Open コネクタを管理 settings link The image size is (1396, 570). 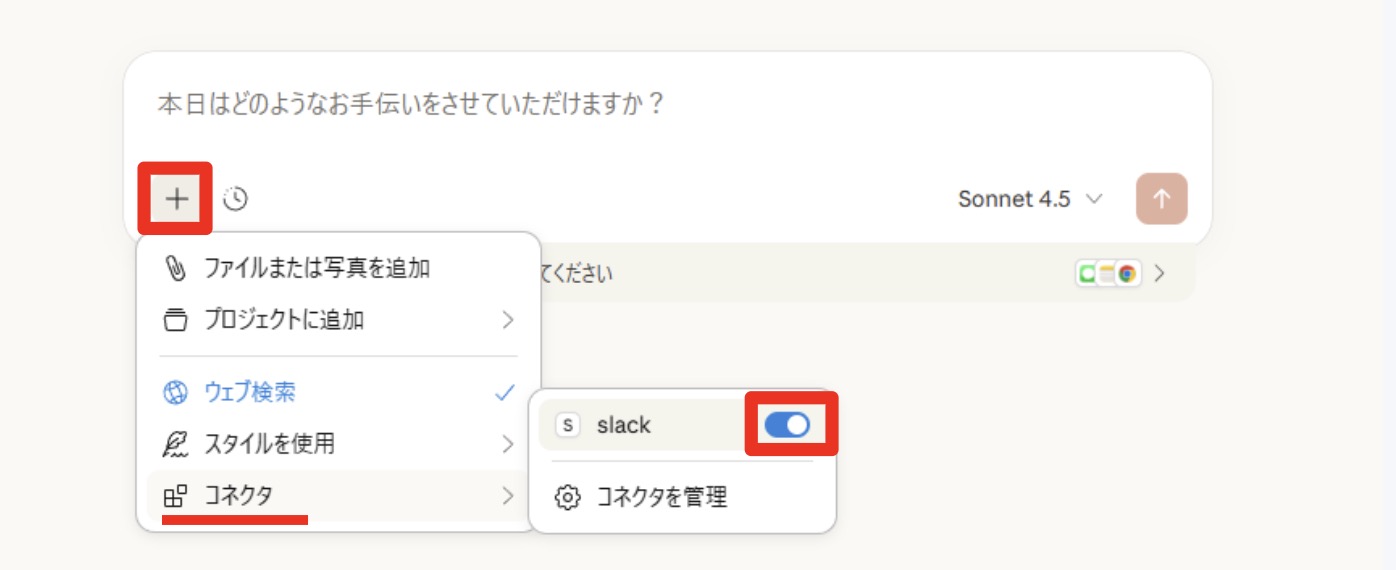[661, 497]
